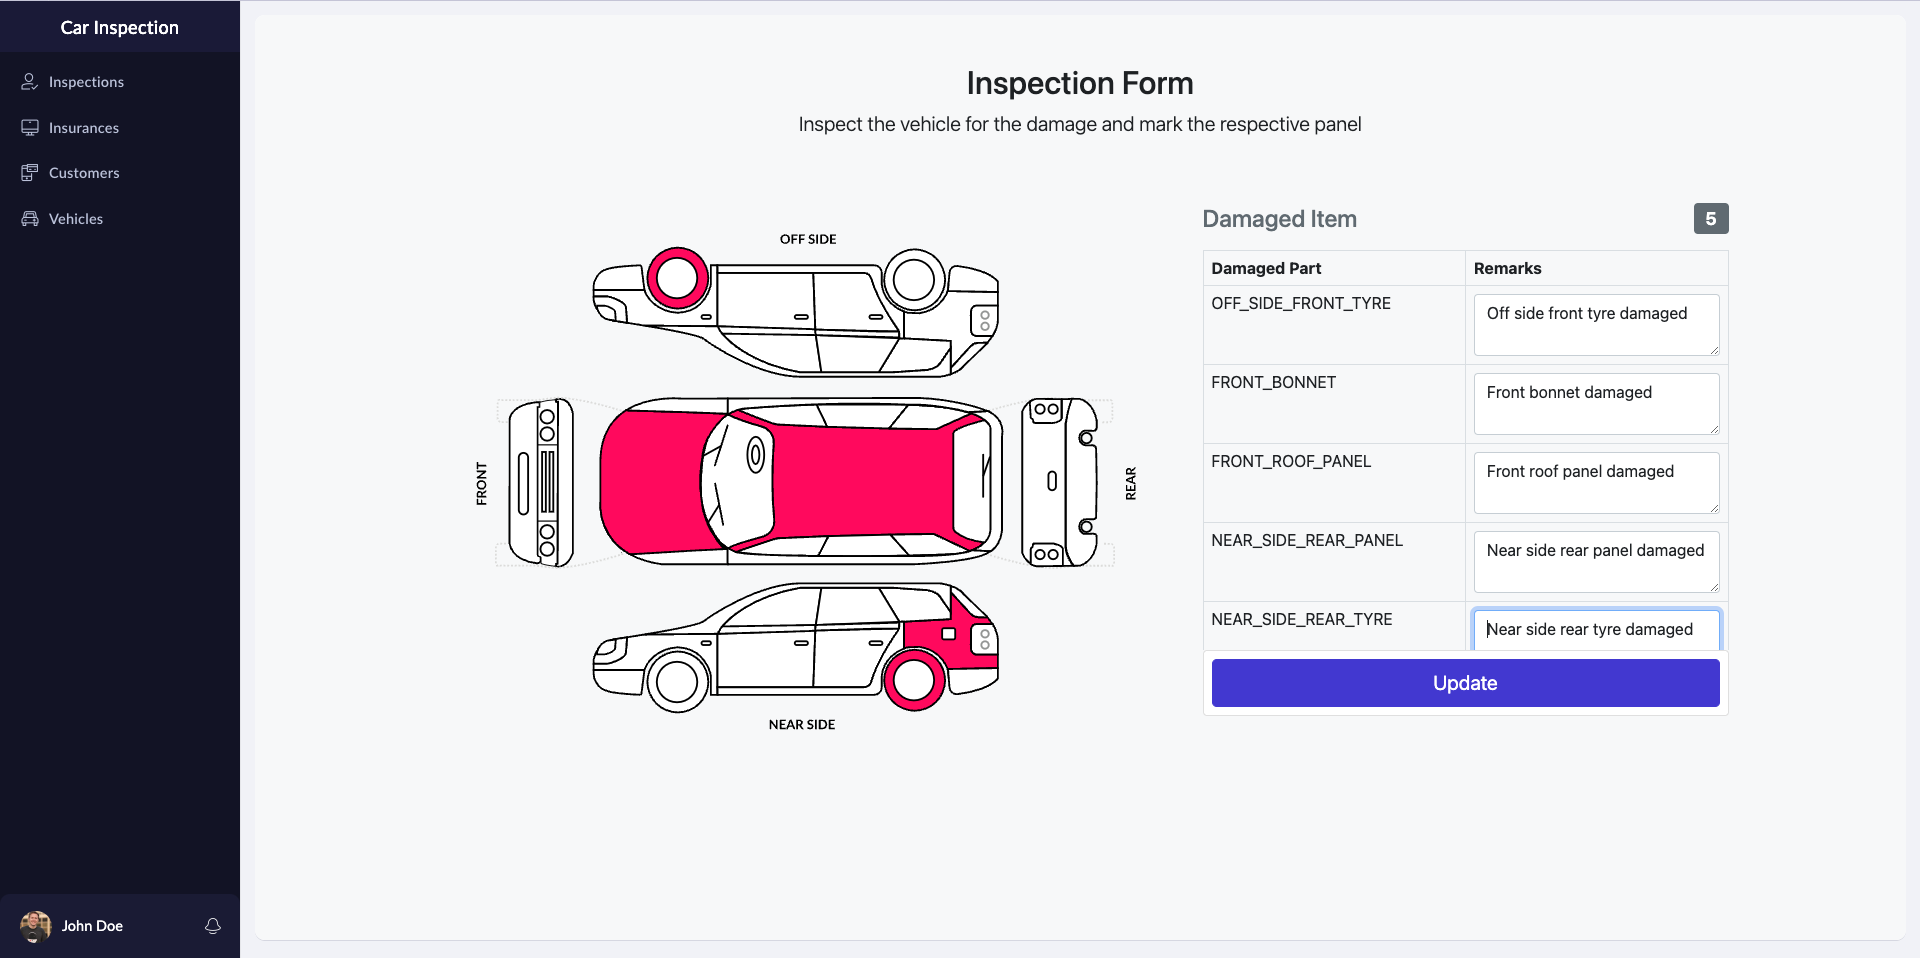Toggle the off side front tyre
The width and height of the screenshot is (1920, 958).
pos(678,278)
